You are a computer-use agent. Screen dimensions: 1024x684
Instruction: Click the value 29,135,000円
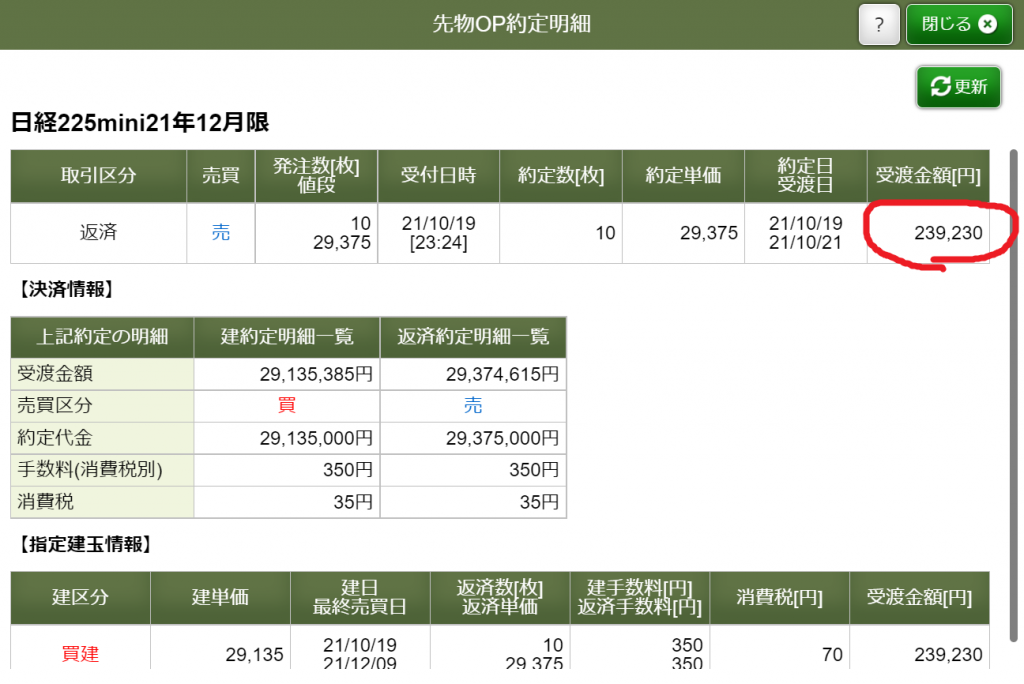click(x=316, y=438)
